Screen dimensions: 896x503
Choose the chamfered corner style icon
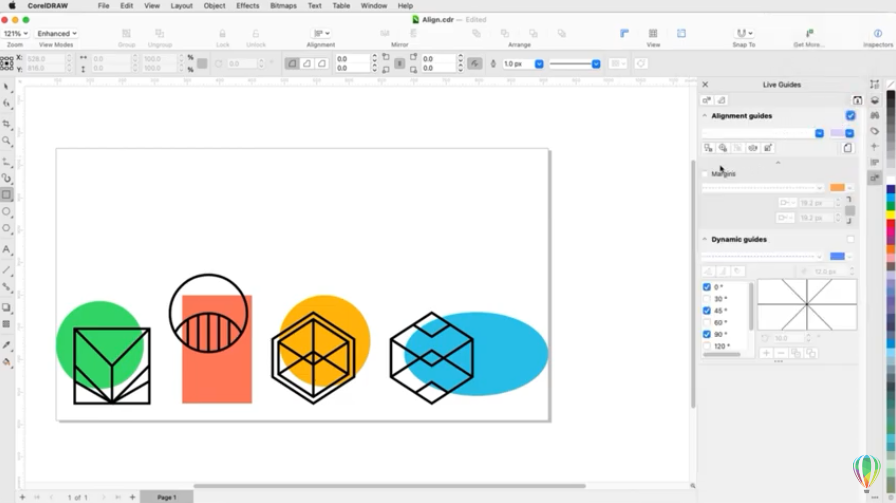(322, 63)
